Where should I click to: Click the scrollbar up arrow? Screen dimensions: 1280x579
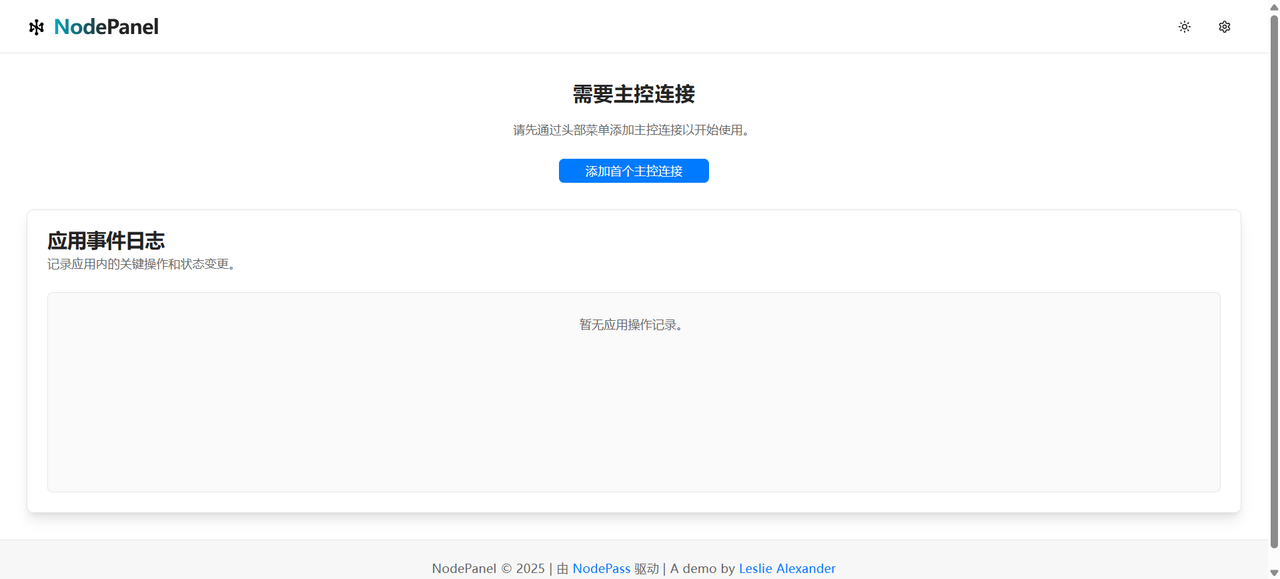(x=1274, y=6)
